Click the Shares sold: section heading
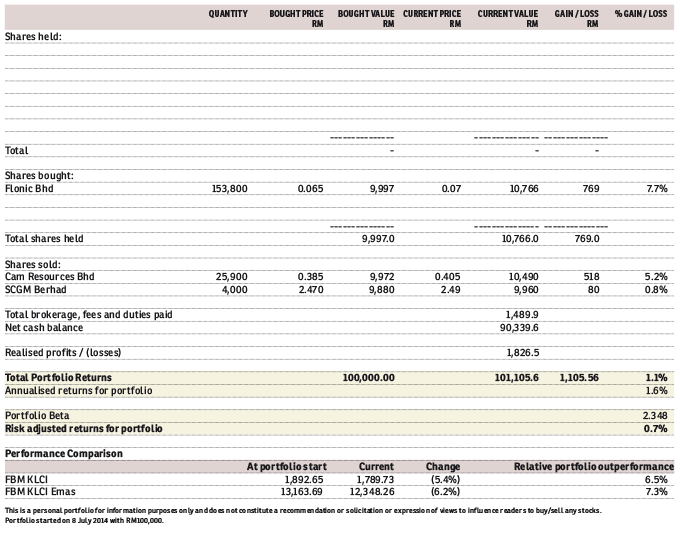Screen dimensions: 680x536 (34, 263)
